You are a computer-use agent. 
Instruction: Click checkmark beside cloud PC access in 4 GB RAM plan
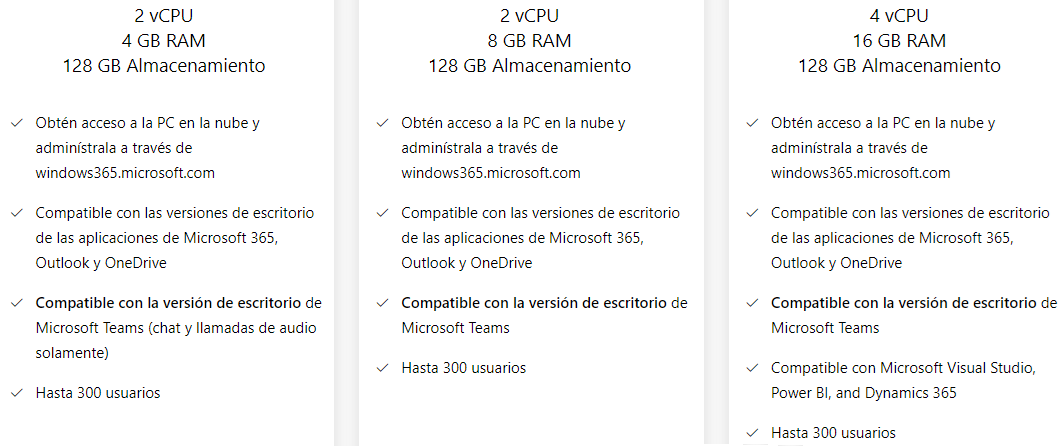click(16, 123)
